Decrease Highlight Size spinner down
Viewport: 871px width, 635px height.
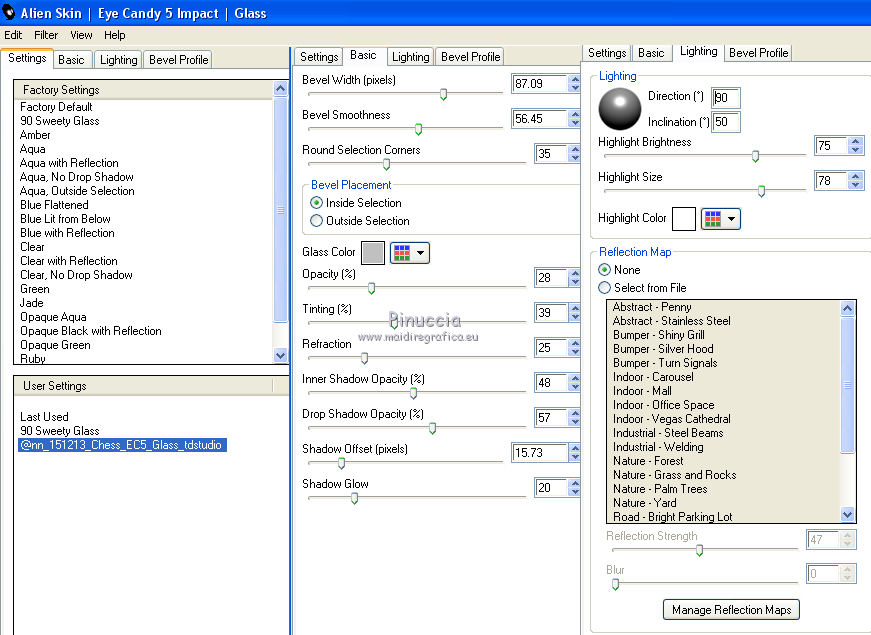(855, 185)
